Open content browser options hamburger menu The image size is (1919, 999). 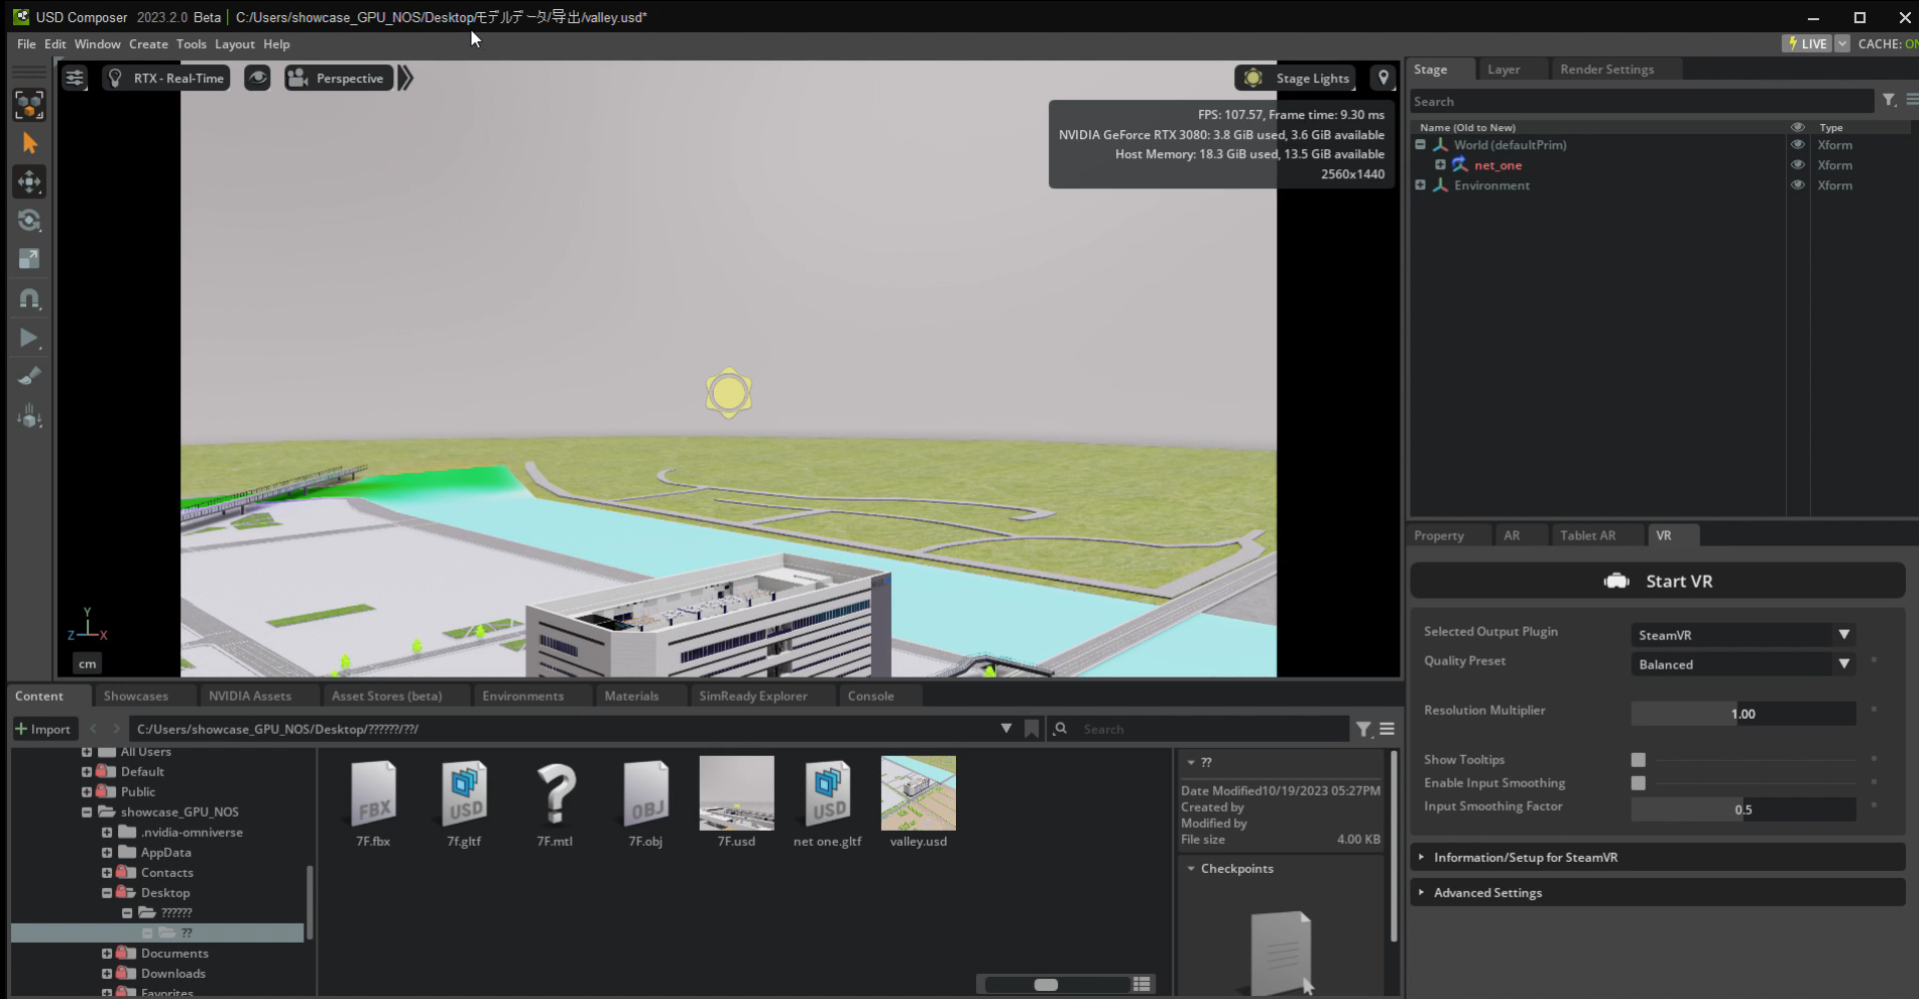(1387, 729)
